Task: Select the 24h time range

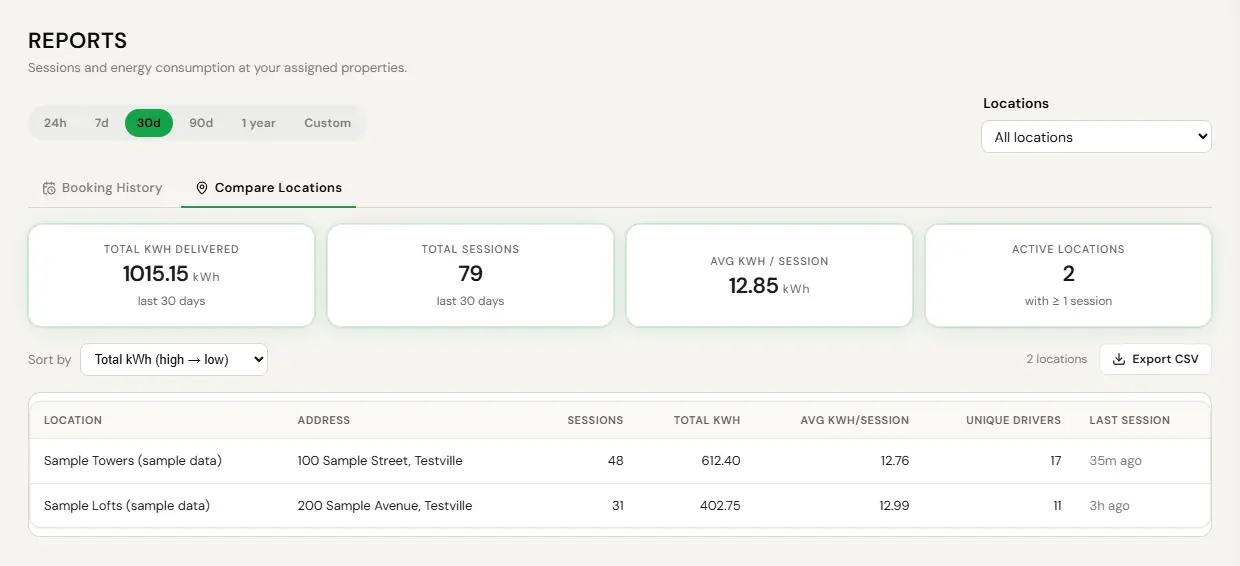Action: [55, 123]
